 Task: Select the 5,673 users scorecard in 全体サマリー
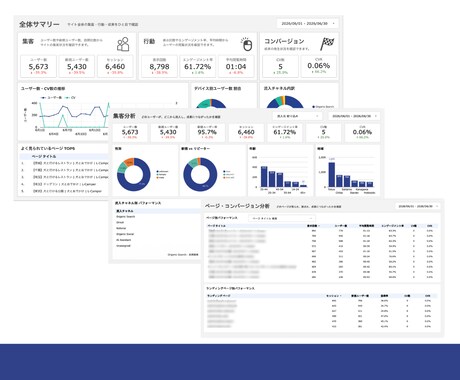coord(39,66)
